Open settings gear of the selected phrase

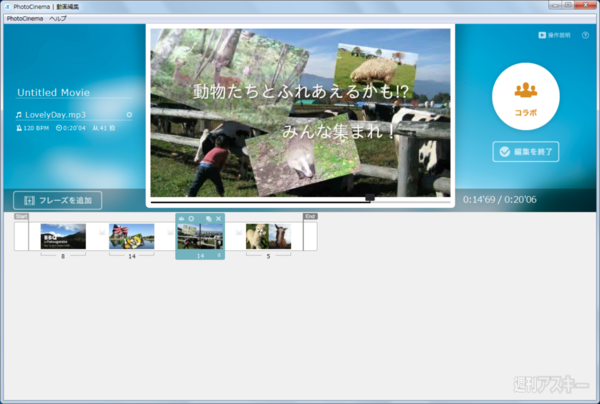(191, 218)
